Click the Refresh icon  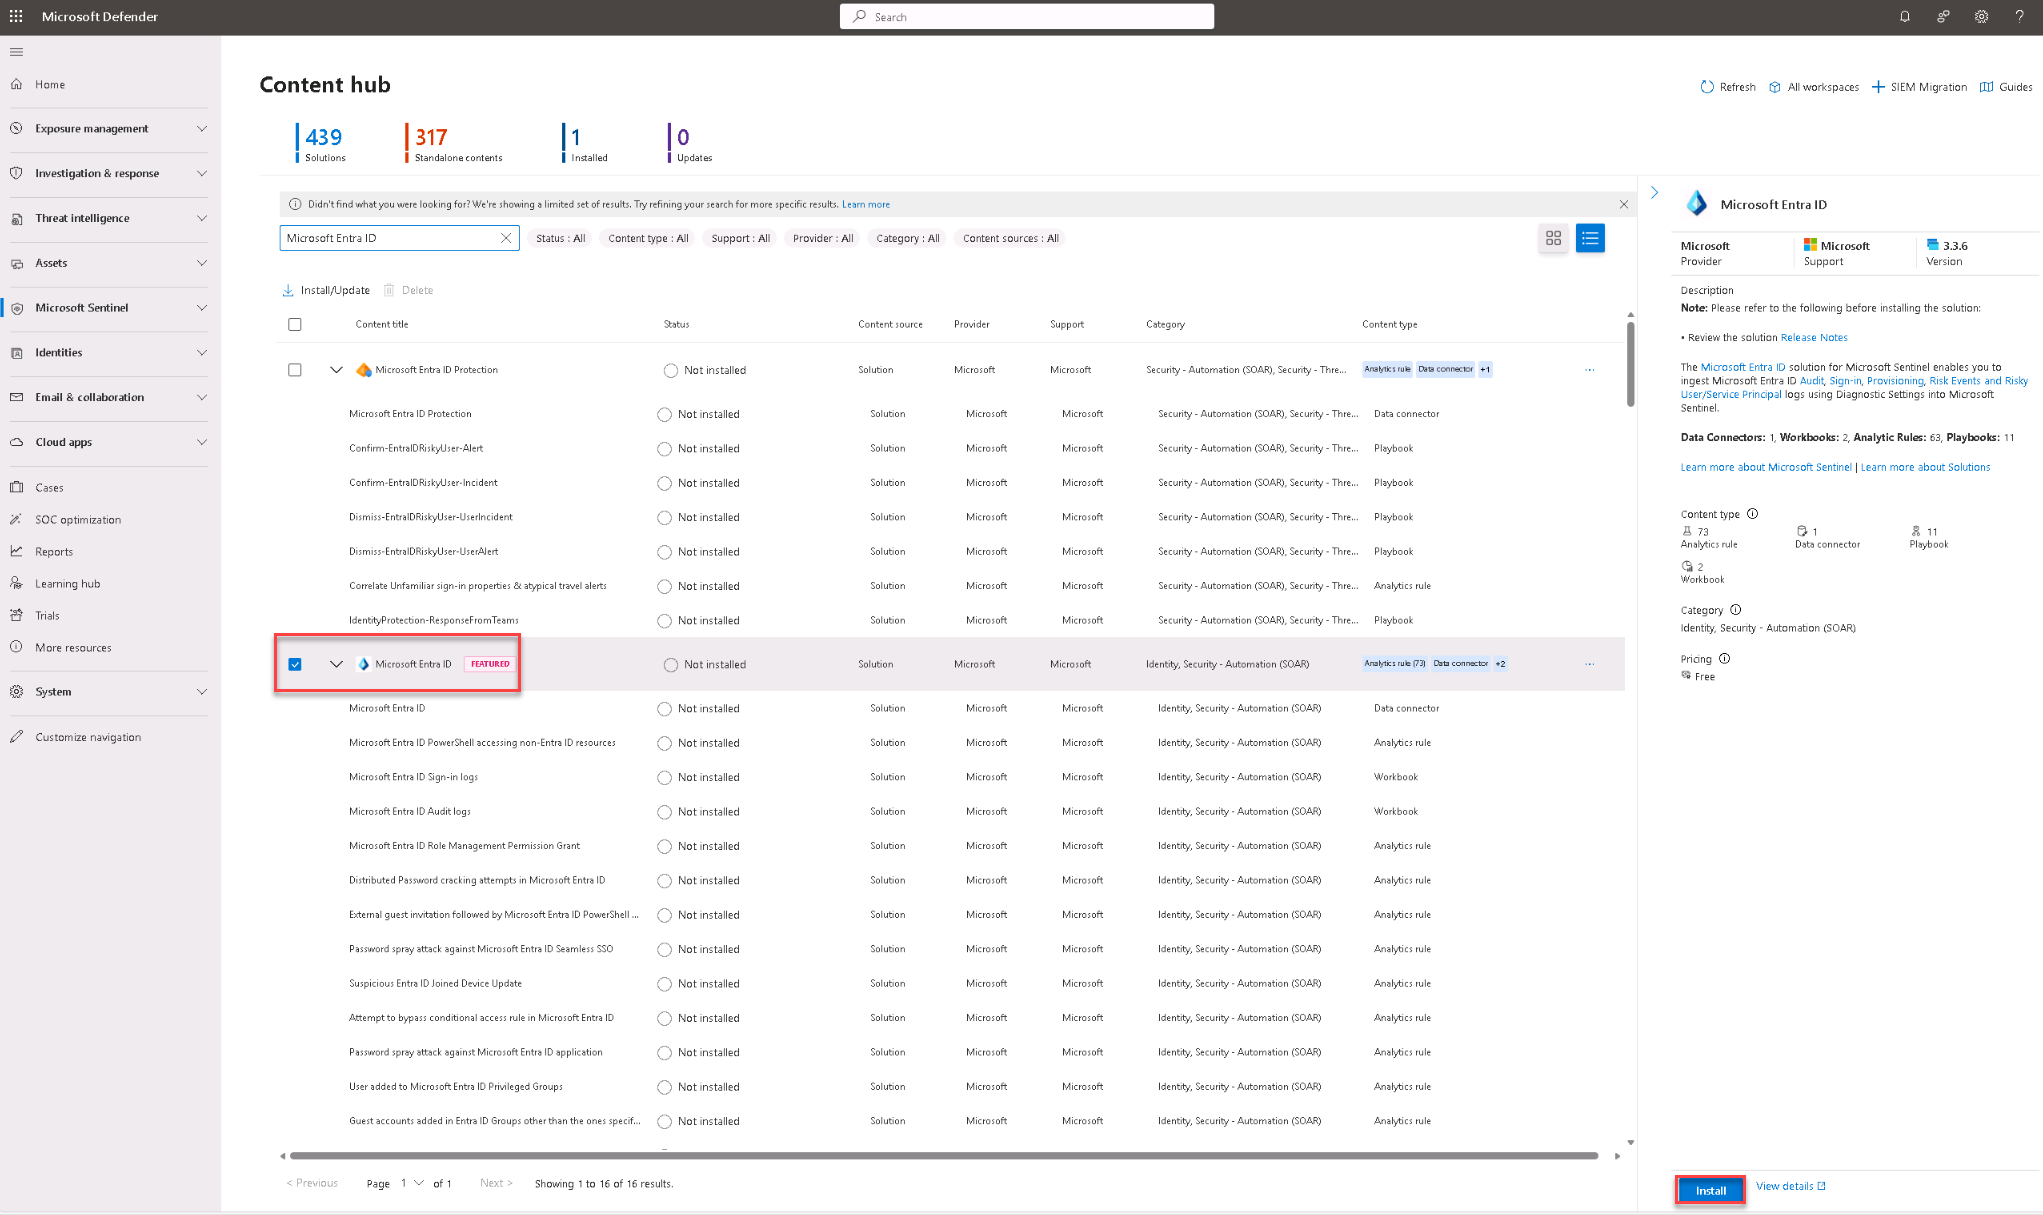(1707, 87)
